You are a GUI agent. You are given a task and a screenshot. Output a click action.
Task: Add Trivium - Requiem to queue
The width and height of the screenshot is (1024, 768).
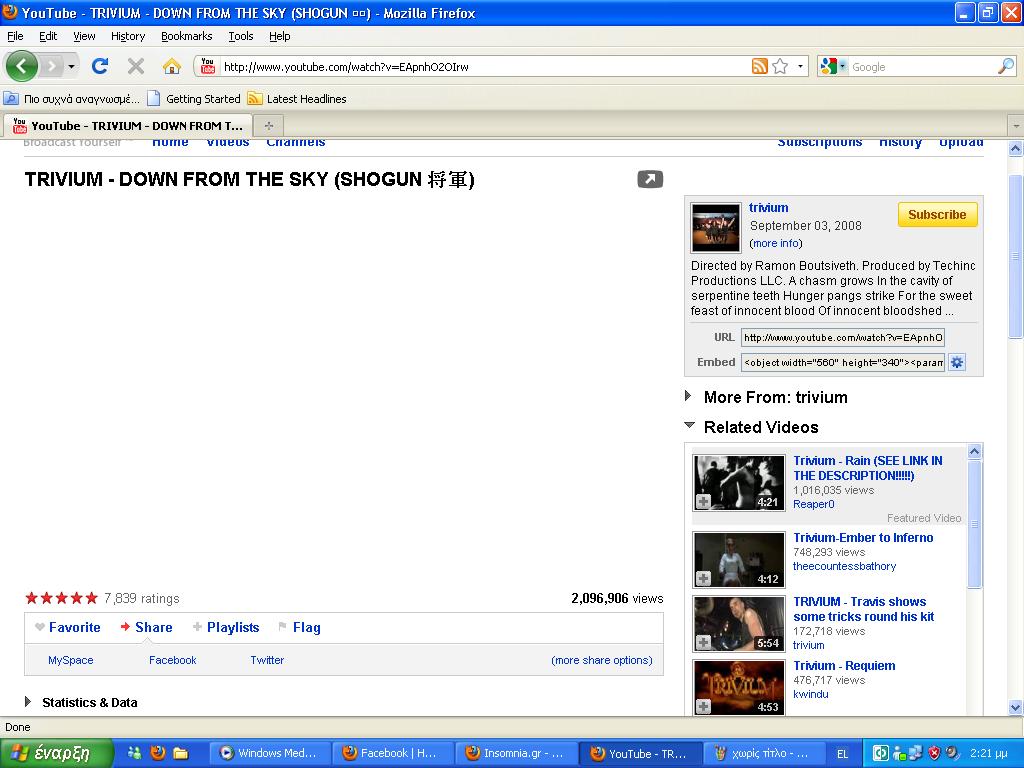(703, 707)
